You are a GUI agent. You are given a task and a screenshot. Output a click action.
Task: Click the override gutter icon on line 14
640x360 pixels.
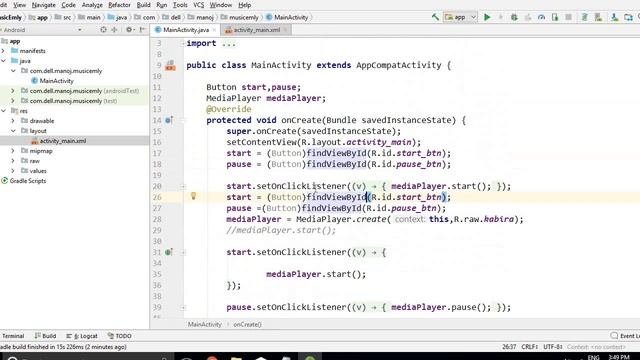tap(169, 120)
